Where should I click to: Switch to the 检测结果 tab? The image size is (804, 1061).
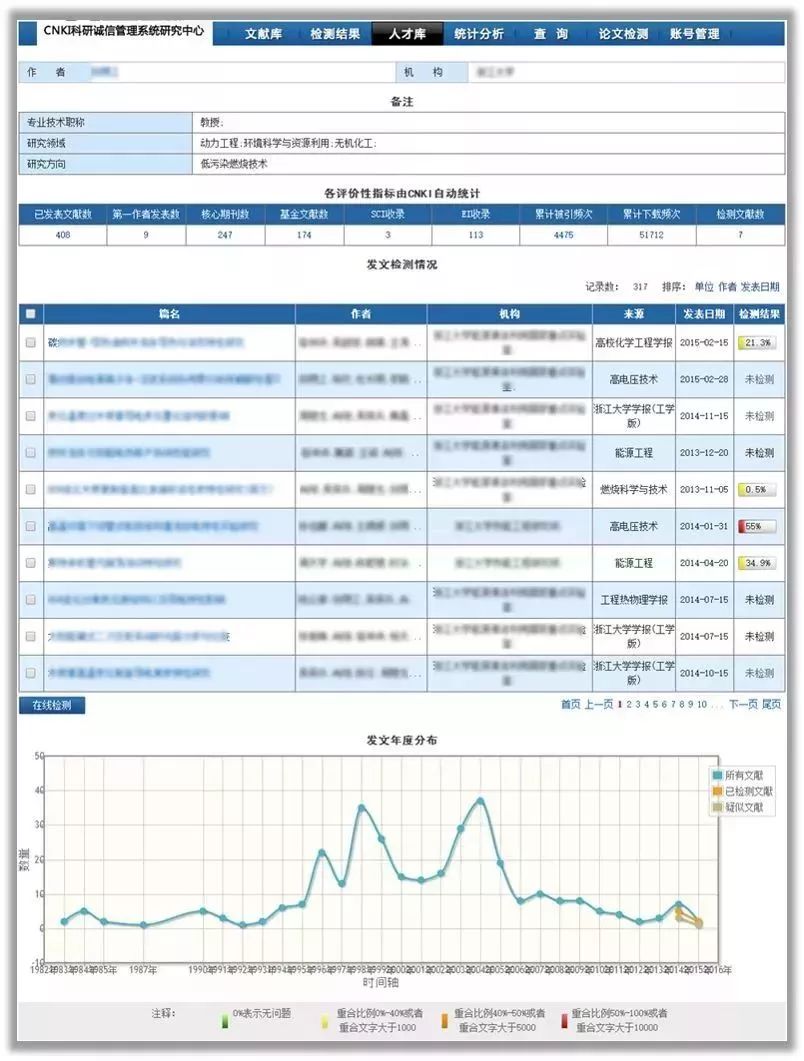point(335,34)
